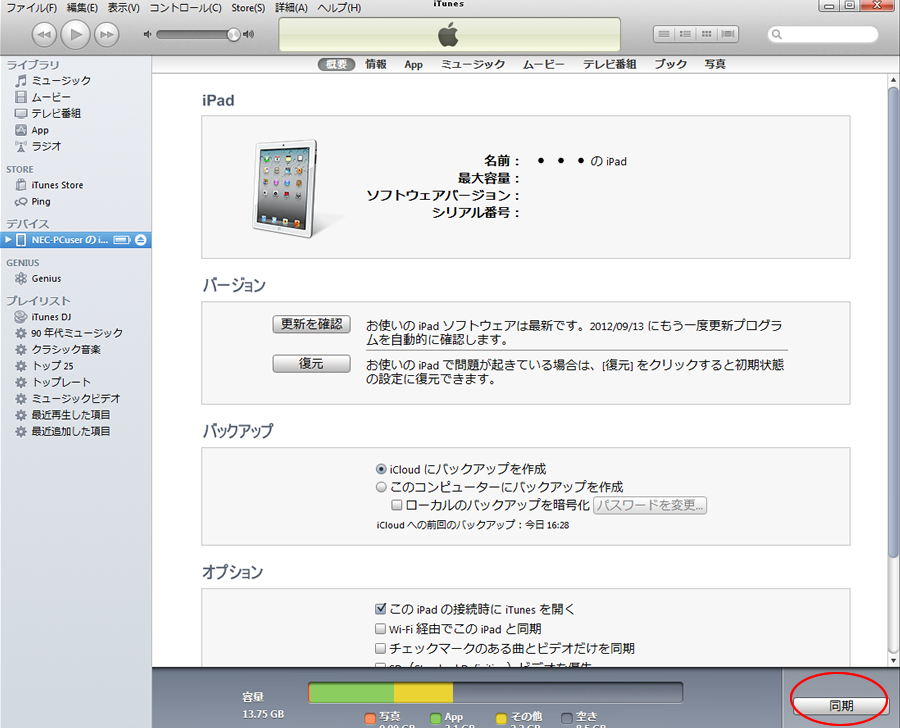
Task: Click the 同期 sync button
Action: click(x=841, y=706)
